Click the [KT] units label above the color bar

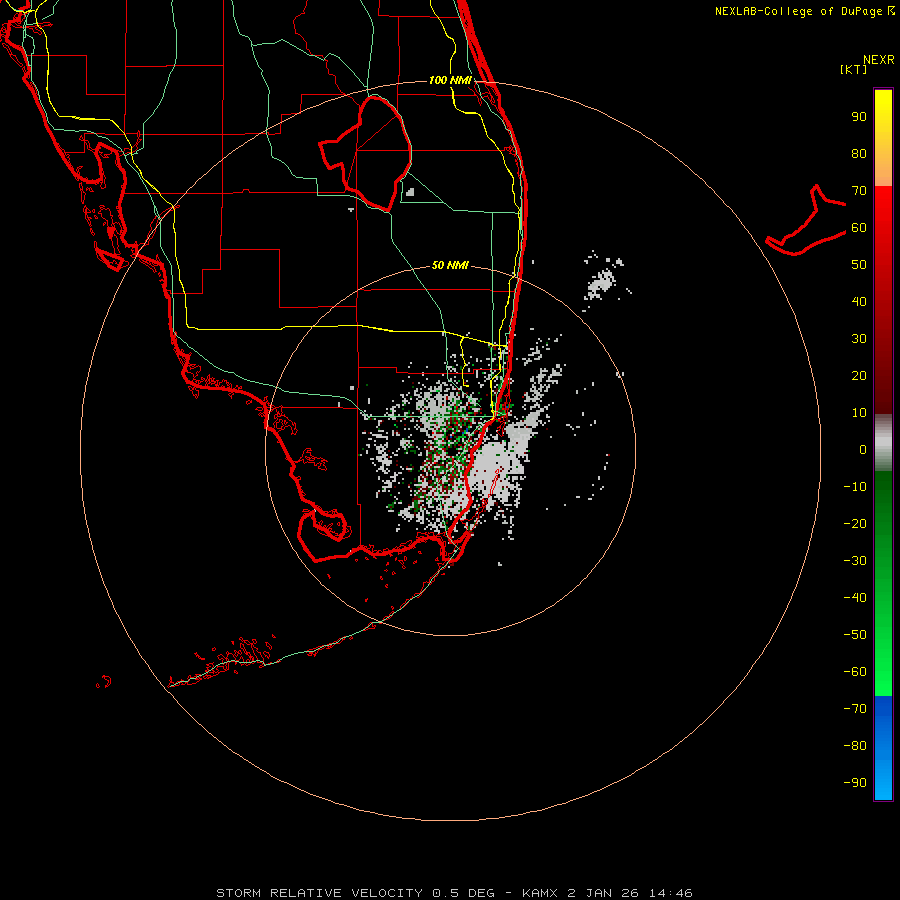pyautogui.click(x=853, y=69)
